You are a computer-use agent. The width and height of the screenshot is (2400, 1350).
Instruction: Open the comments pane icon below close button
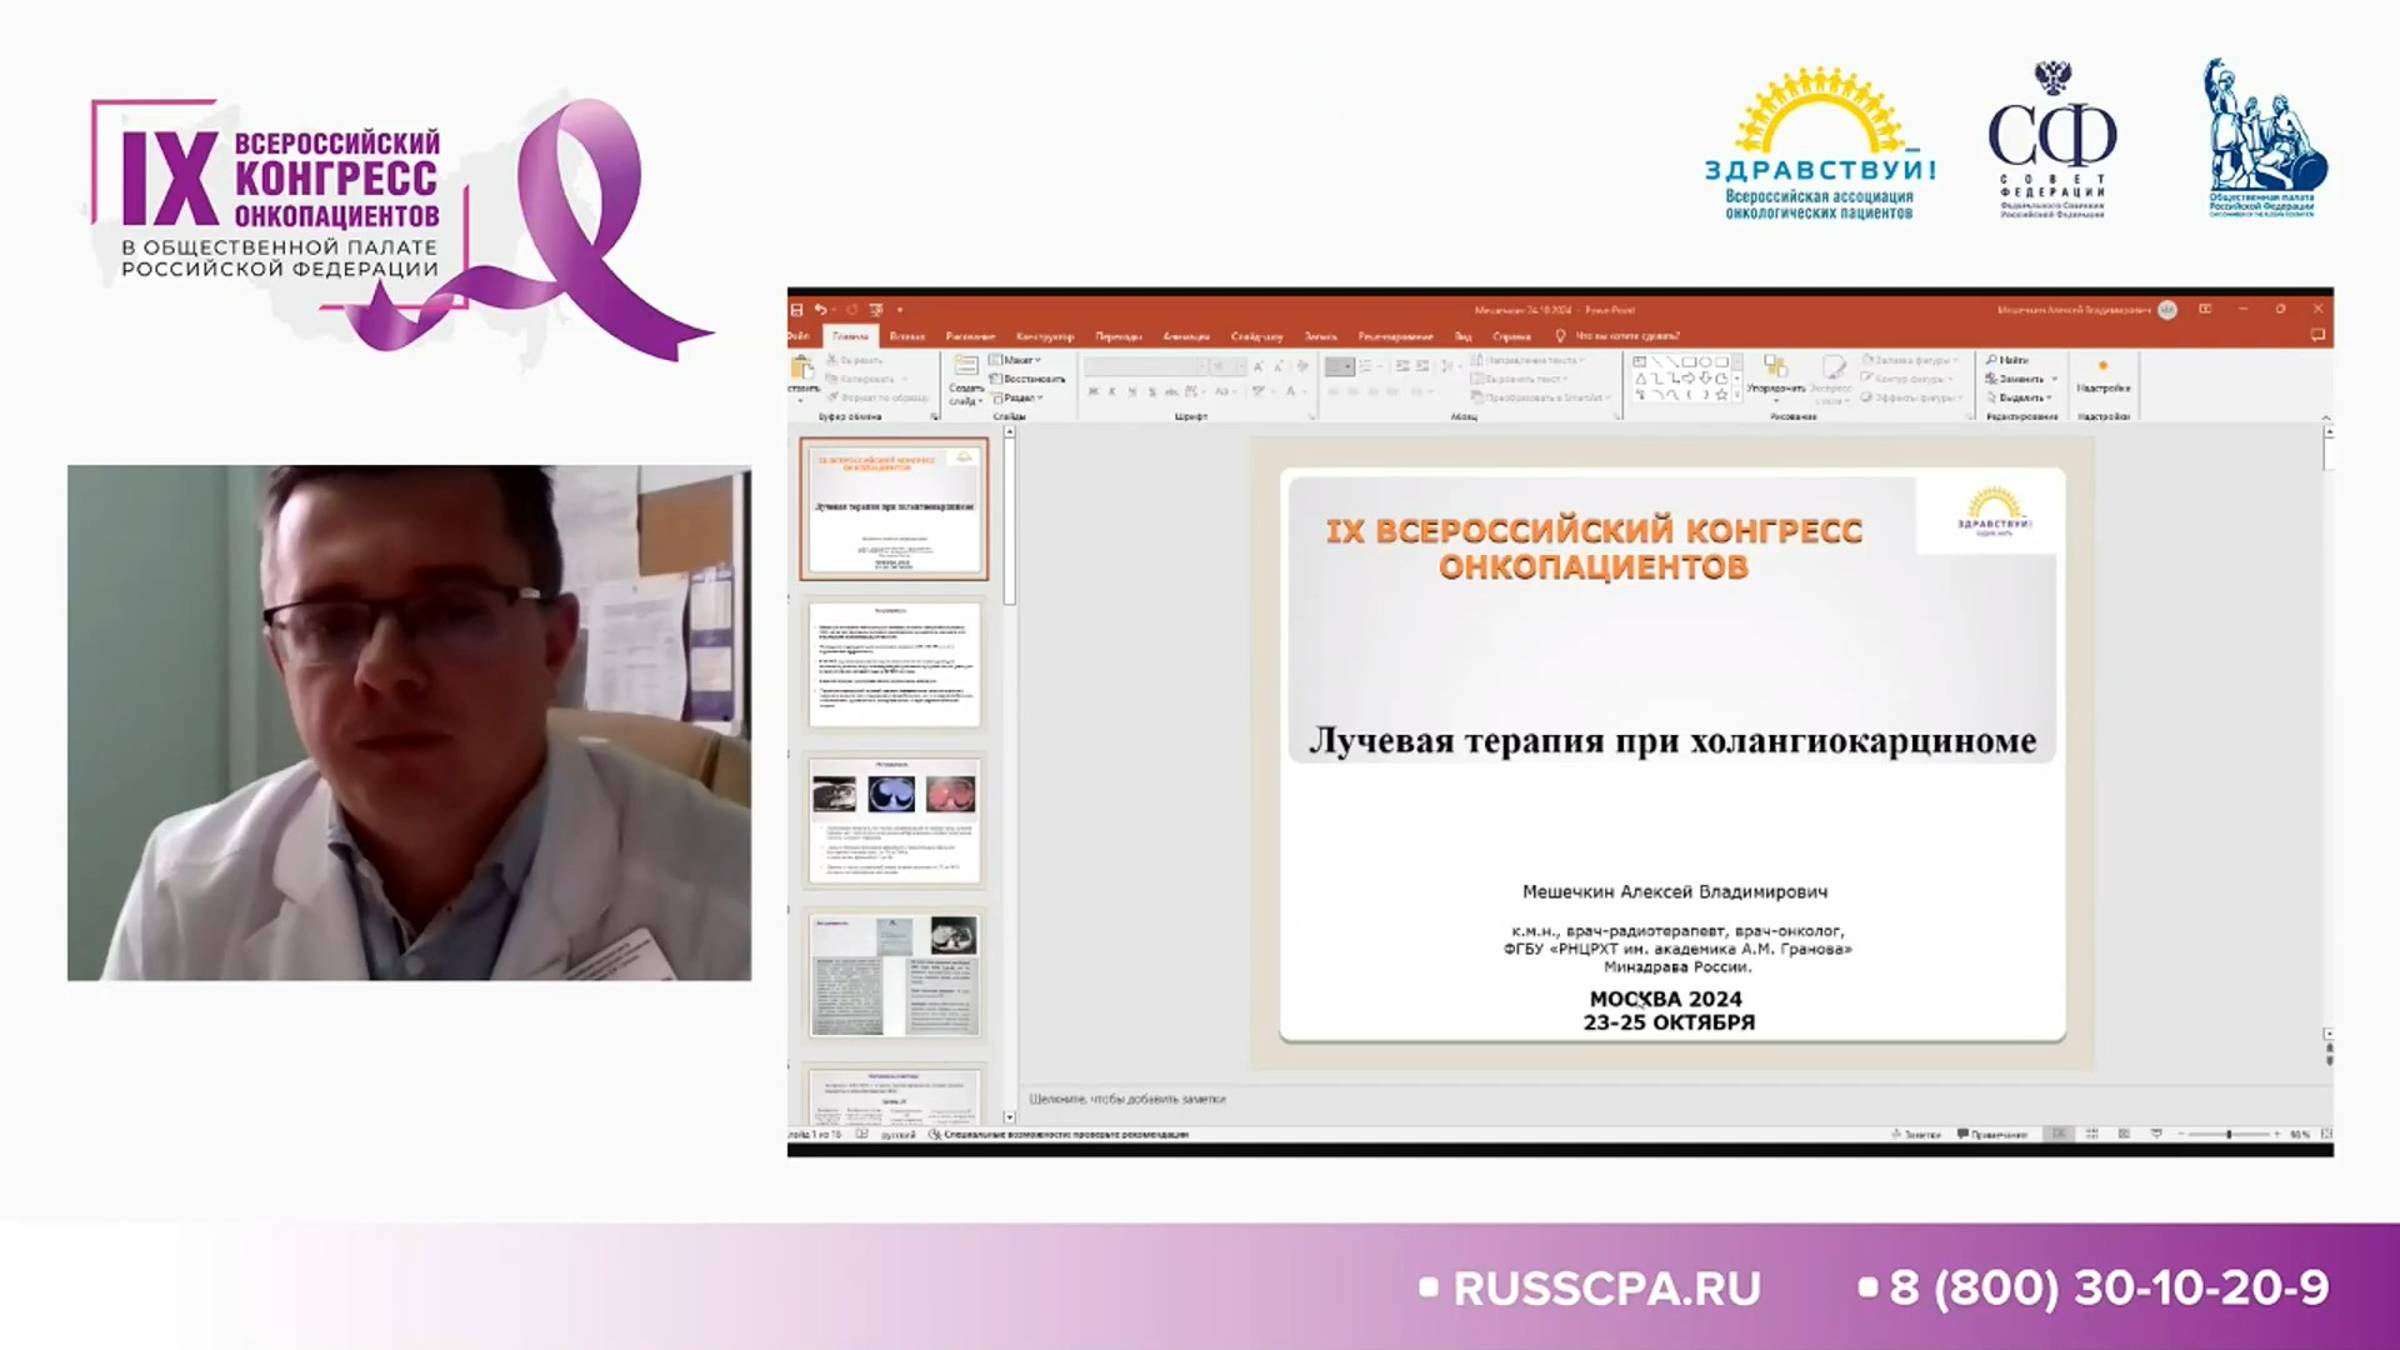coord(2318,336)
